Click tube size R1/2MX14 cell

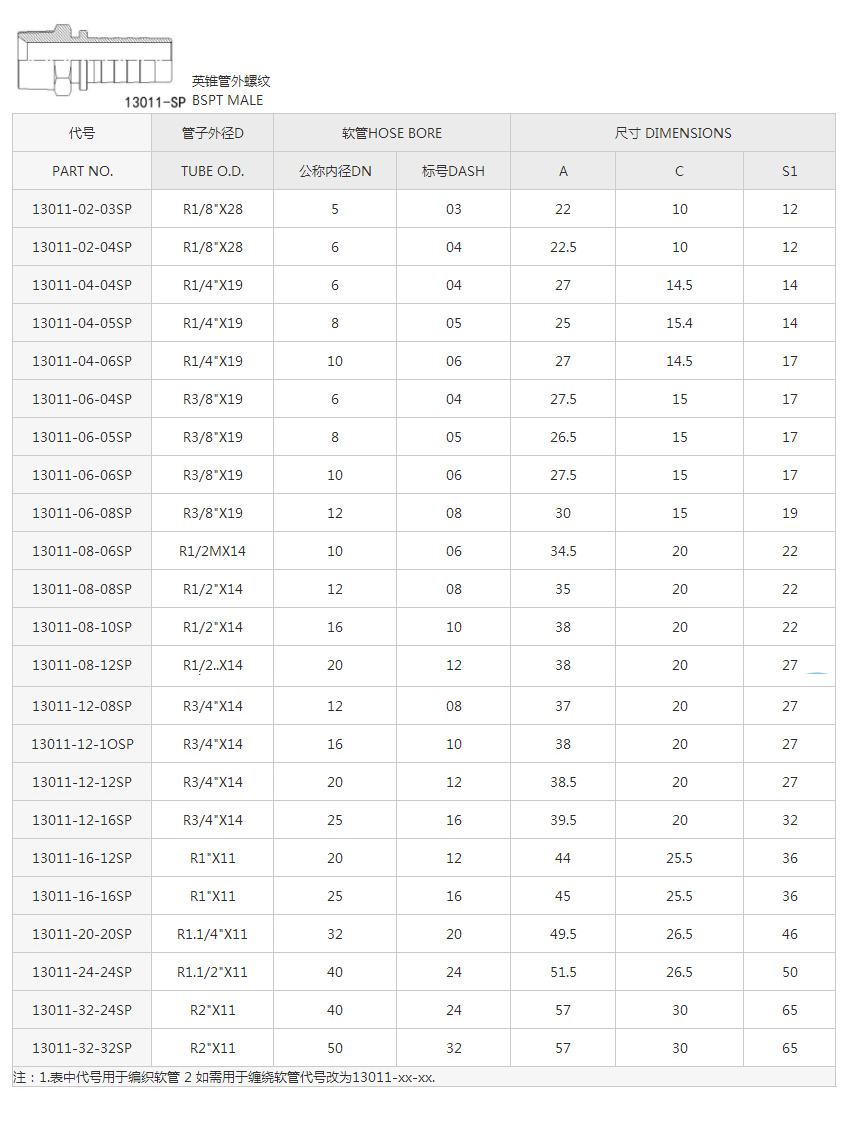212,551
